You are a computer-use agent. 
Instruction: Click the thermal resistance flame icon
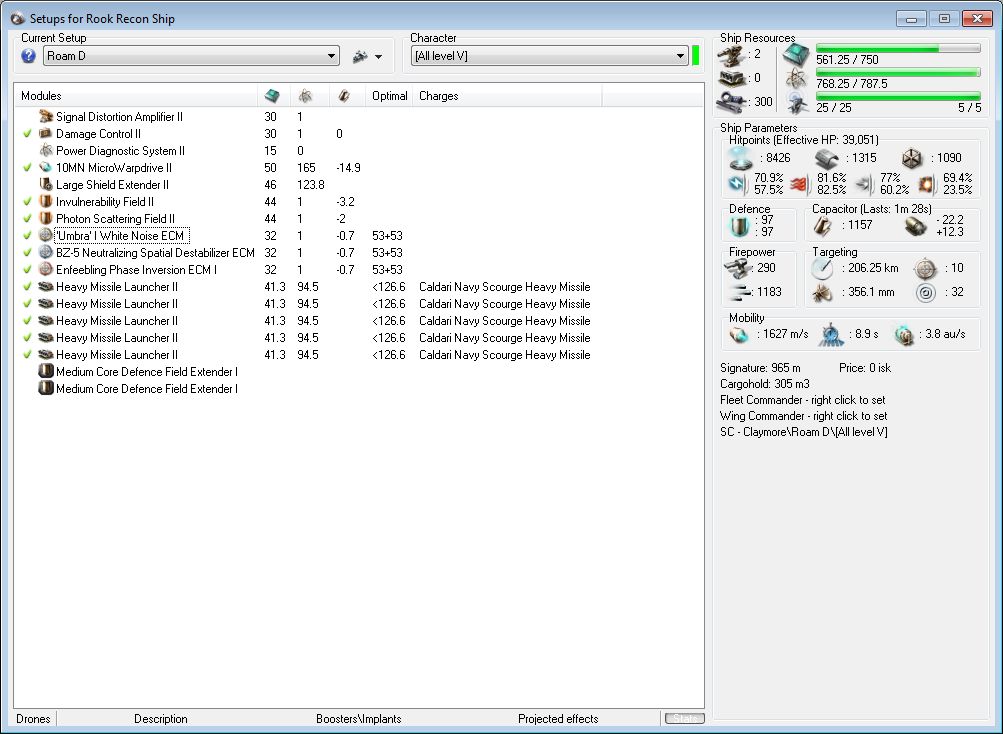coord(798,185)
